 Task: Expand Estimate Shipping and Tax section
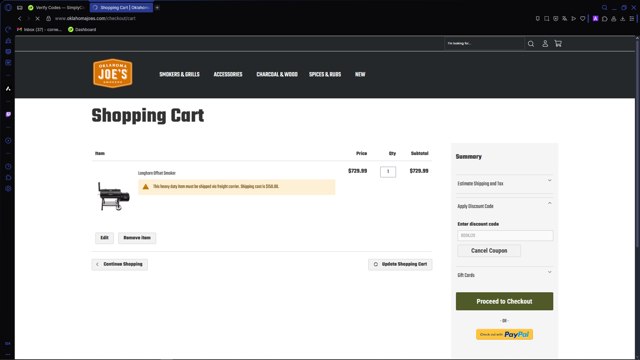(504, 183)
